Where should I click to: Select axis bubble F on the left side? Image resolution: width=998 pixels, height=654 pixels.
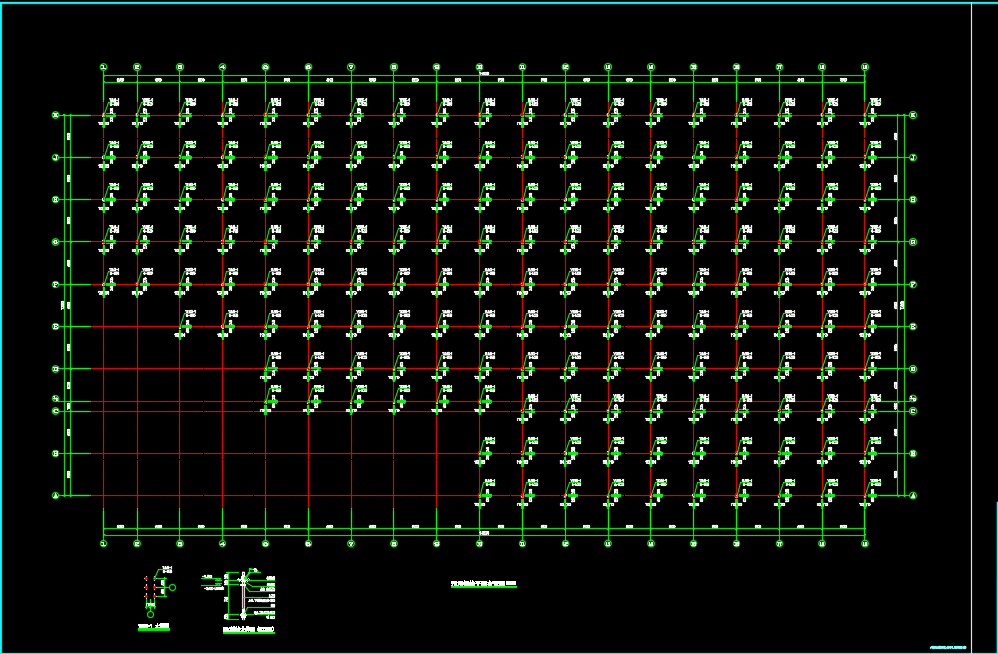coord(55,284)
